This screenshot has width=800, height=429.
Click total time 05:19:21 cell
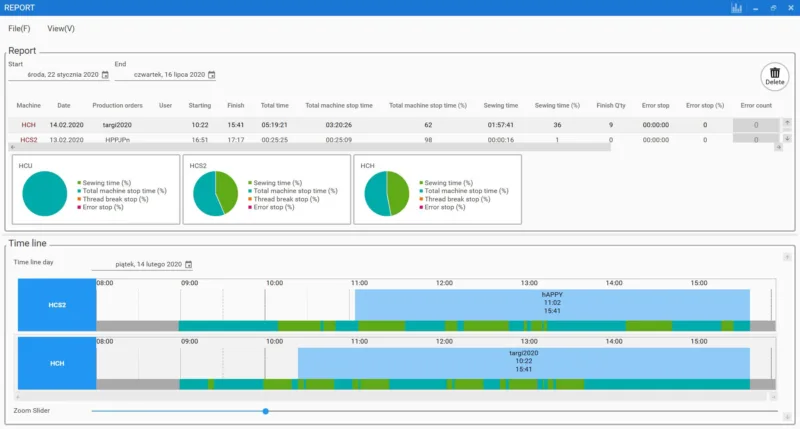point(274,125)
